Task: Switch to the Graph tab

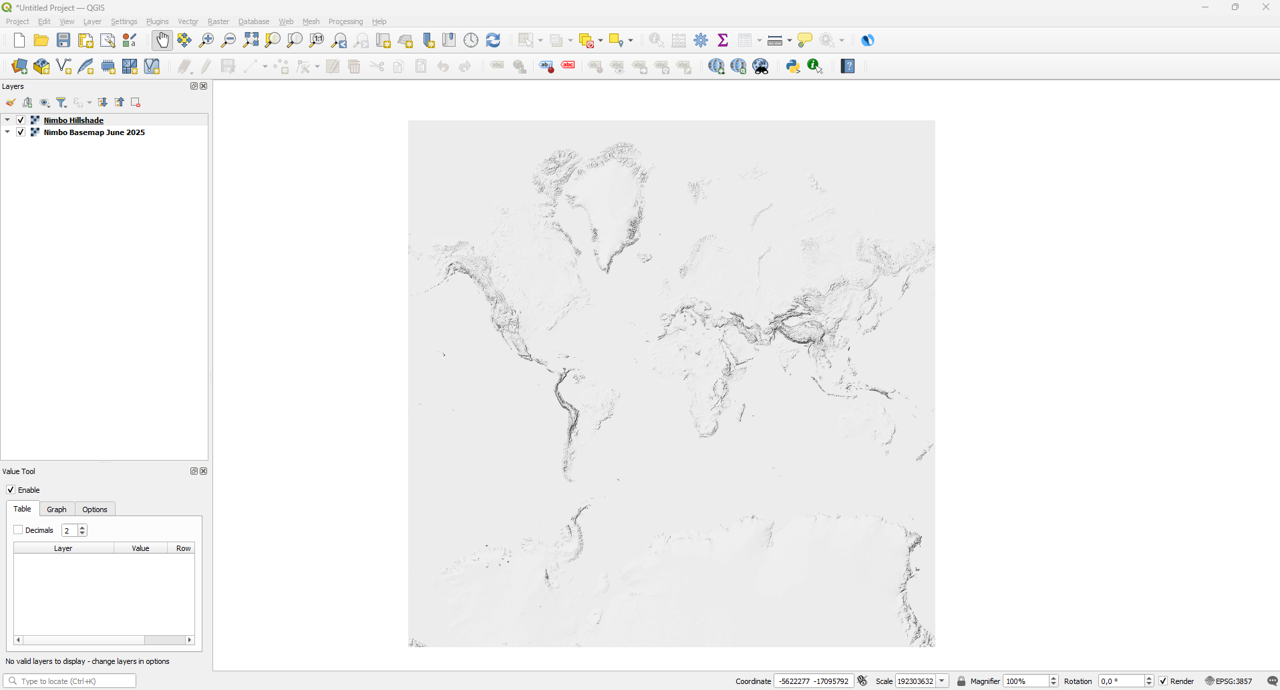Action: (57, 509)
